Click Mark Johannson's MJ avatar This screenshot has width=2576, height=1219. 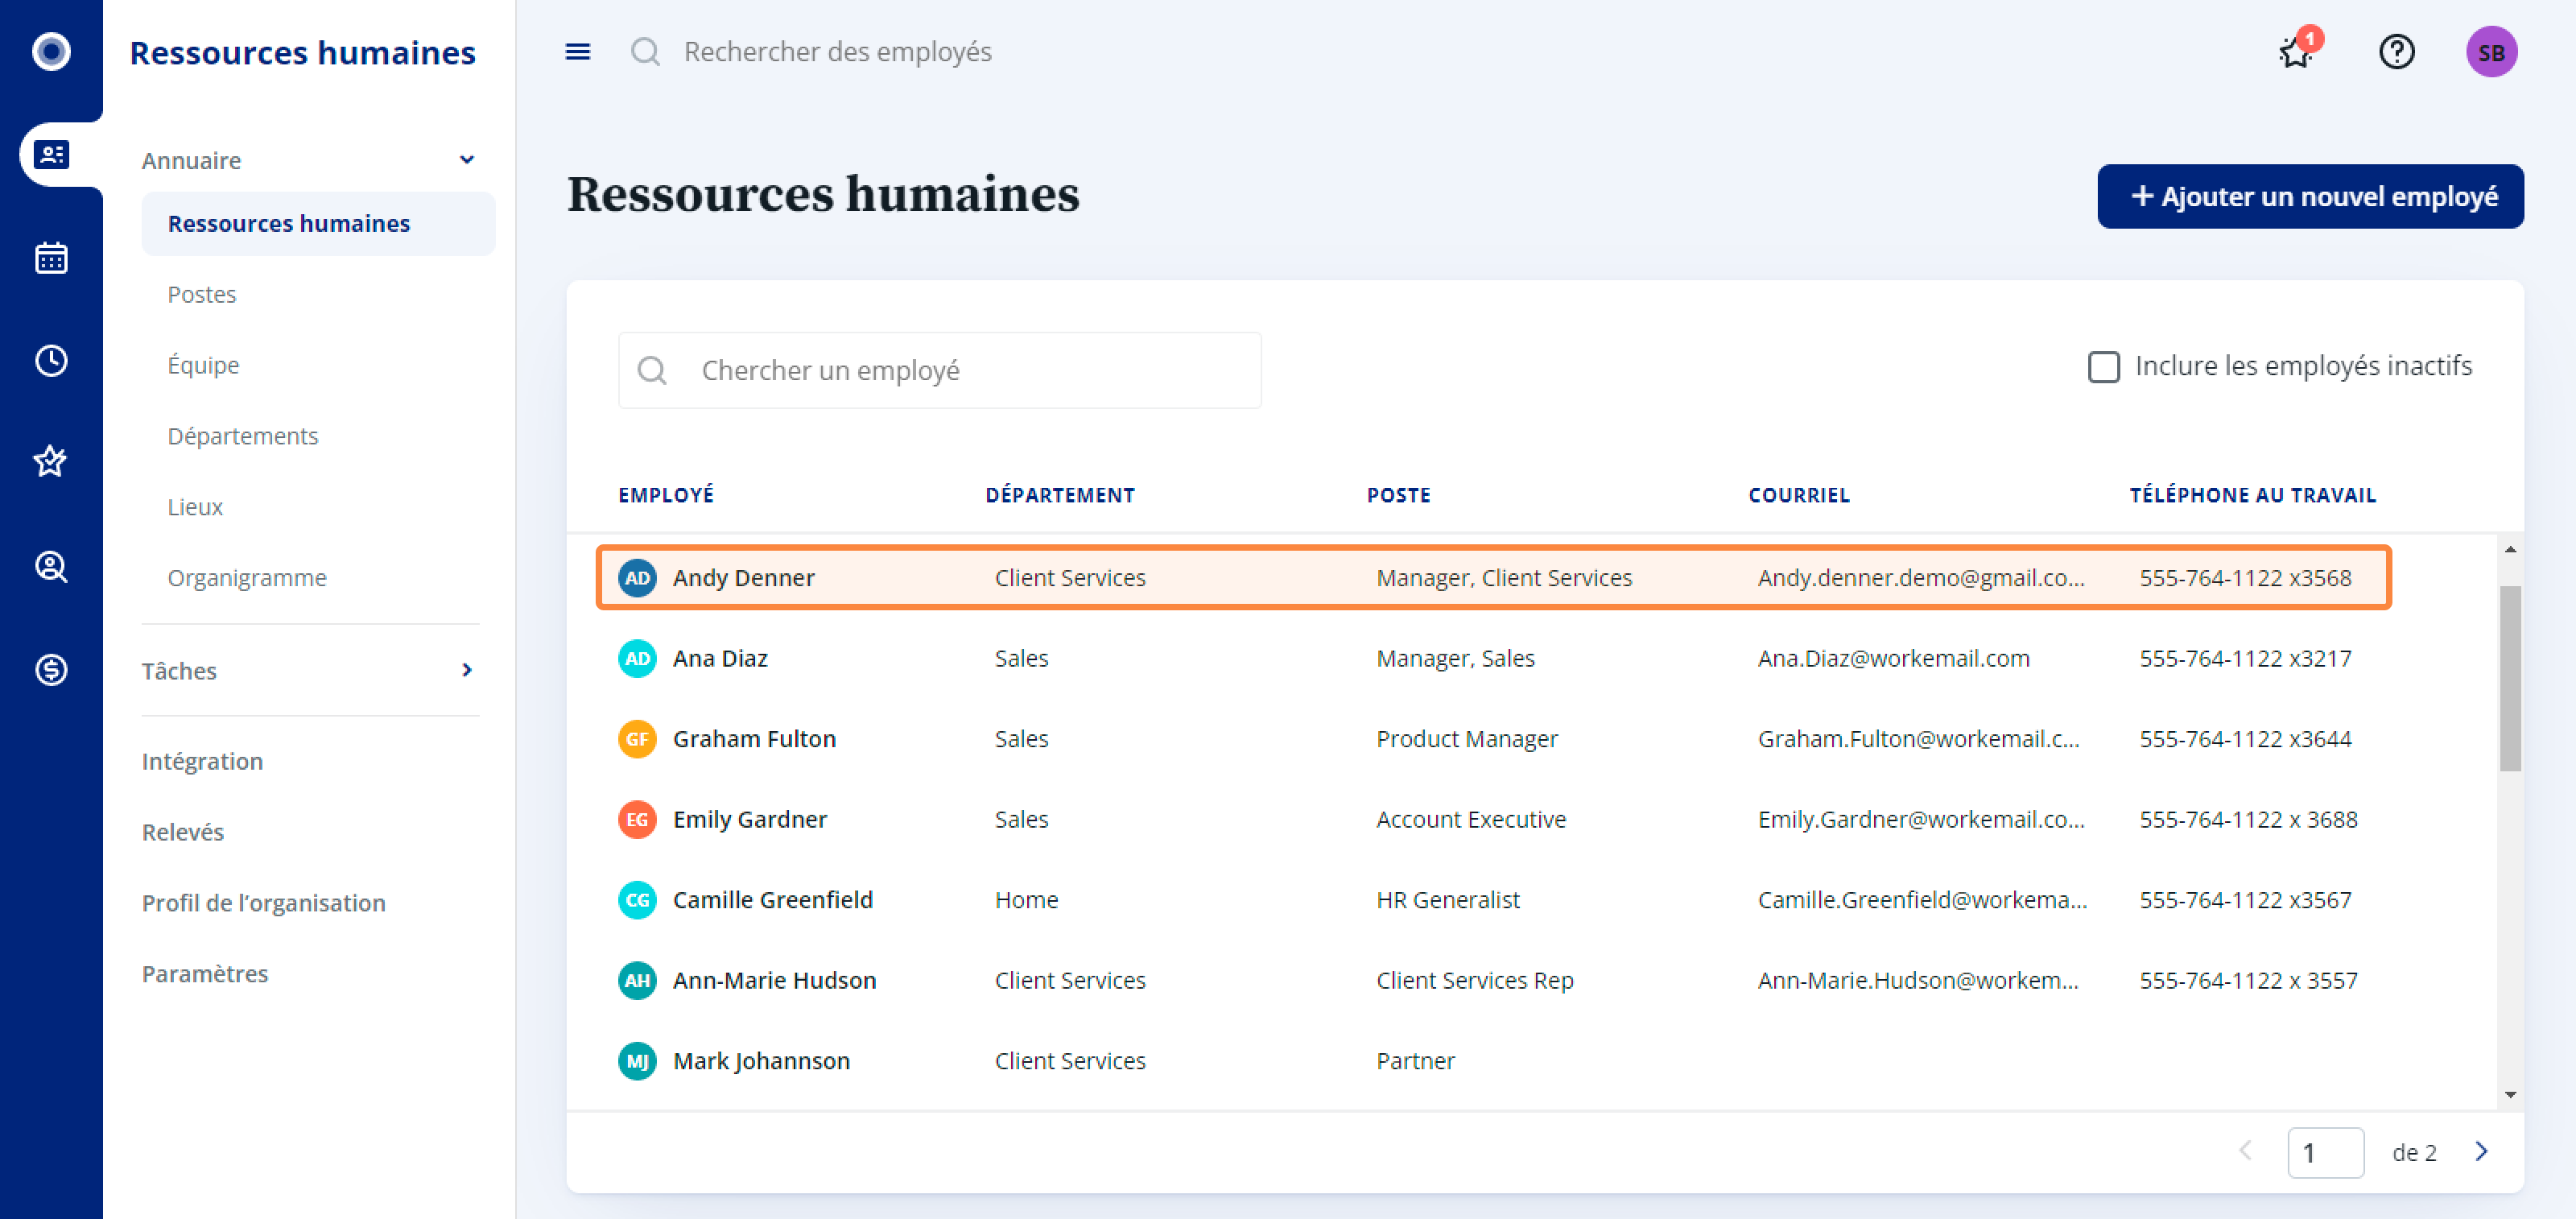coord(637,1061)
